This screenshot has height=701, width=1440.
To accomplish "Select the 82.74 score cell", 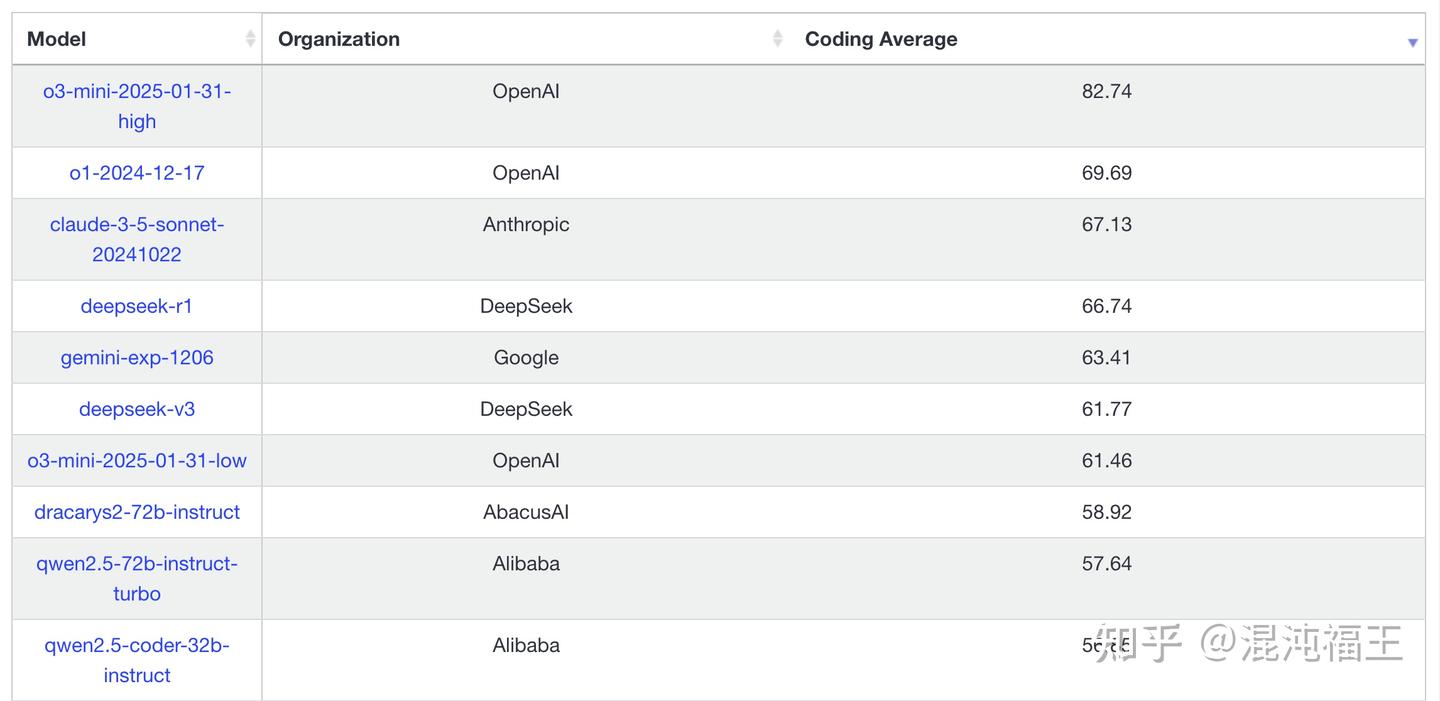I will (x=1106, y=91).
